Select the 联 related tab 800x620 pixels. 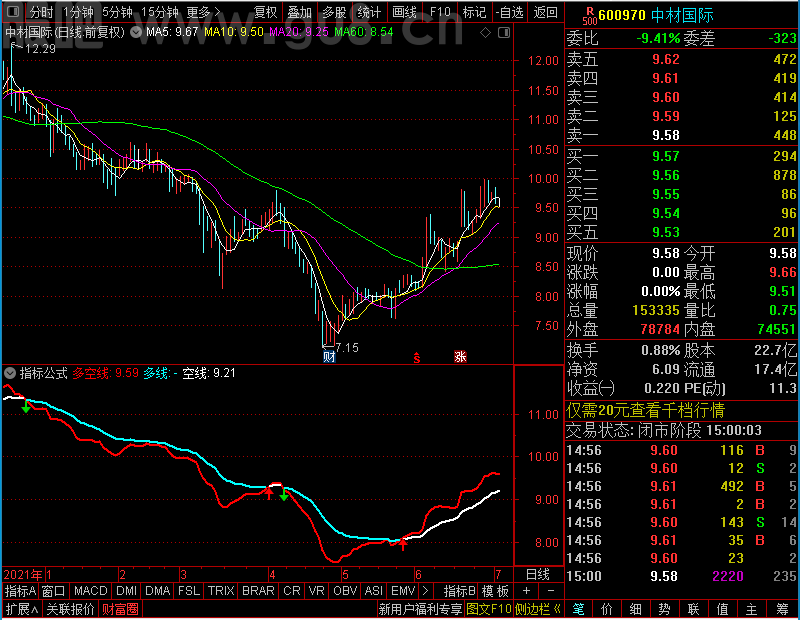coord(693,609)
